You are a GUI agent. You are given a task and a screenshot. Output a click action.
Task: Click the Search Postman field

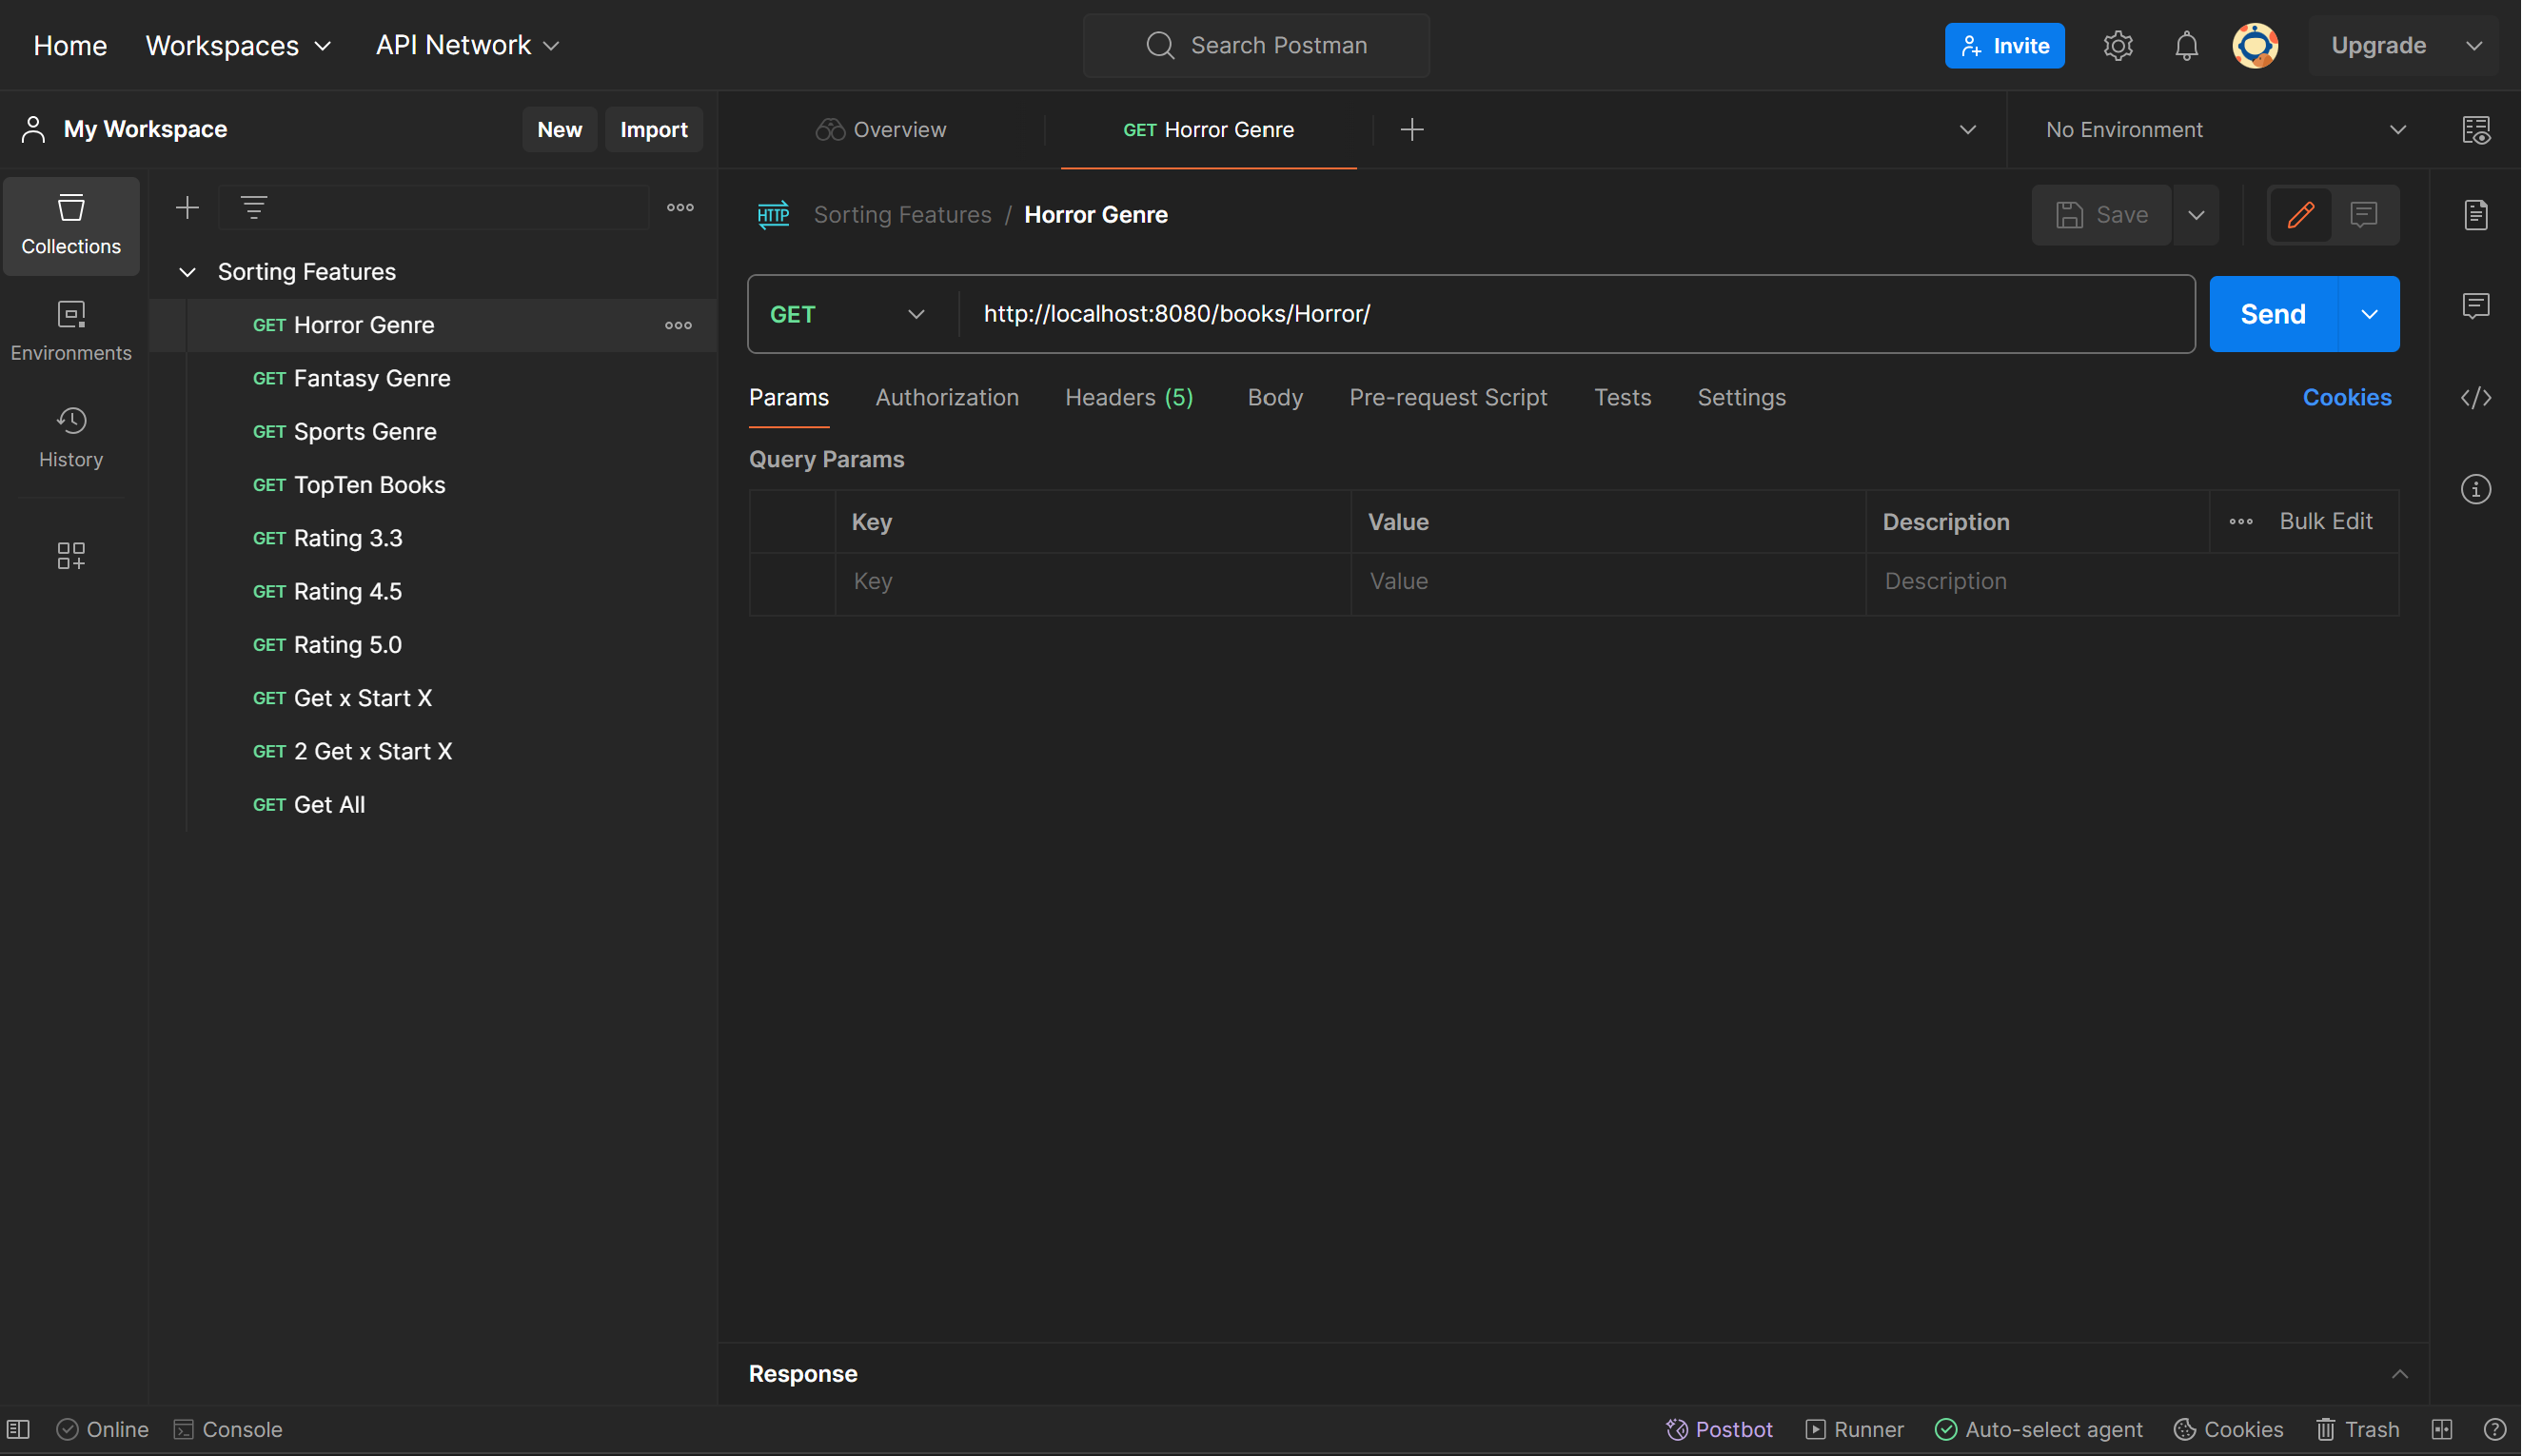(x=1256, y=46)
